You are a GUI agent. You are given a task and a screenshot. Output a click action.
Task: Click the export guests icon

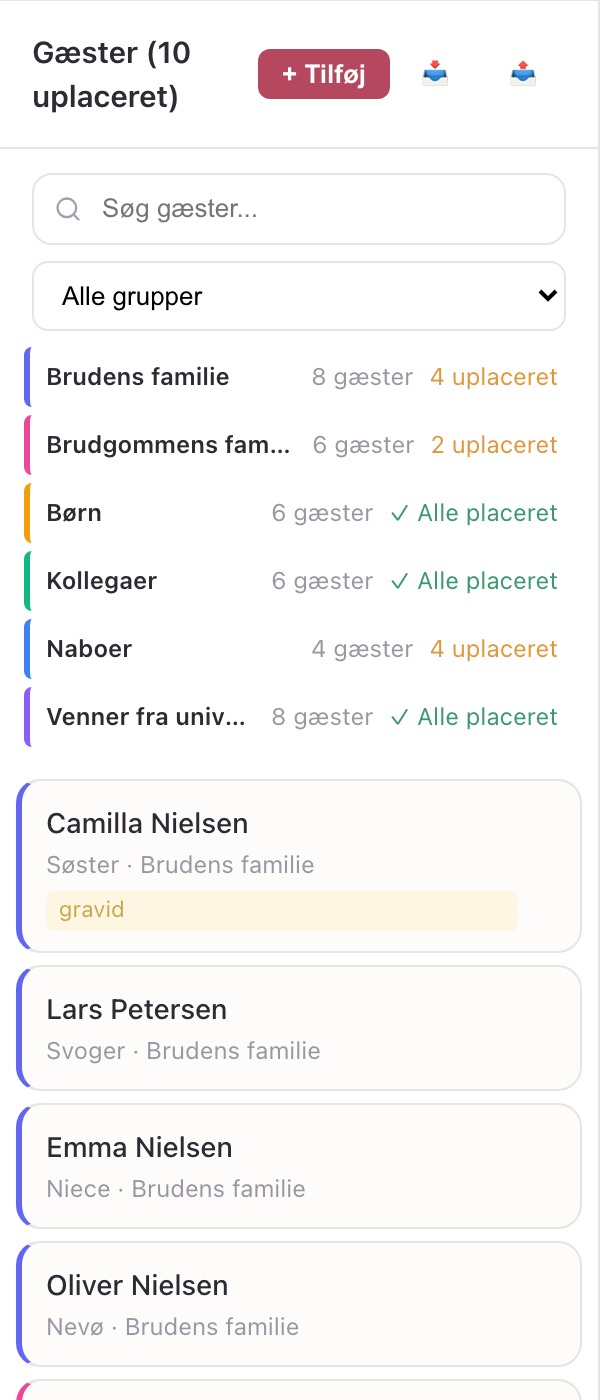coord(522,74)
